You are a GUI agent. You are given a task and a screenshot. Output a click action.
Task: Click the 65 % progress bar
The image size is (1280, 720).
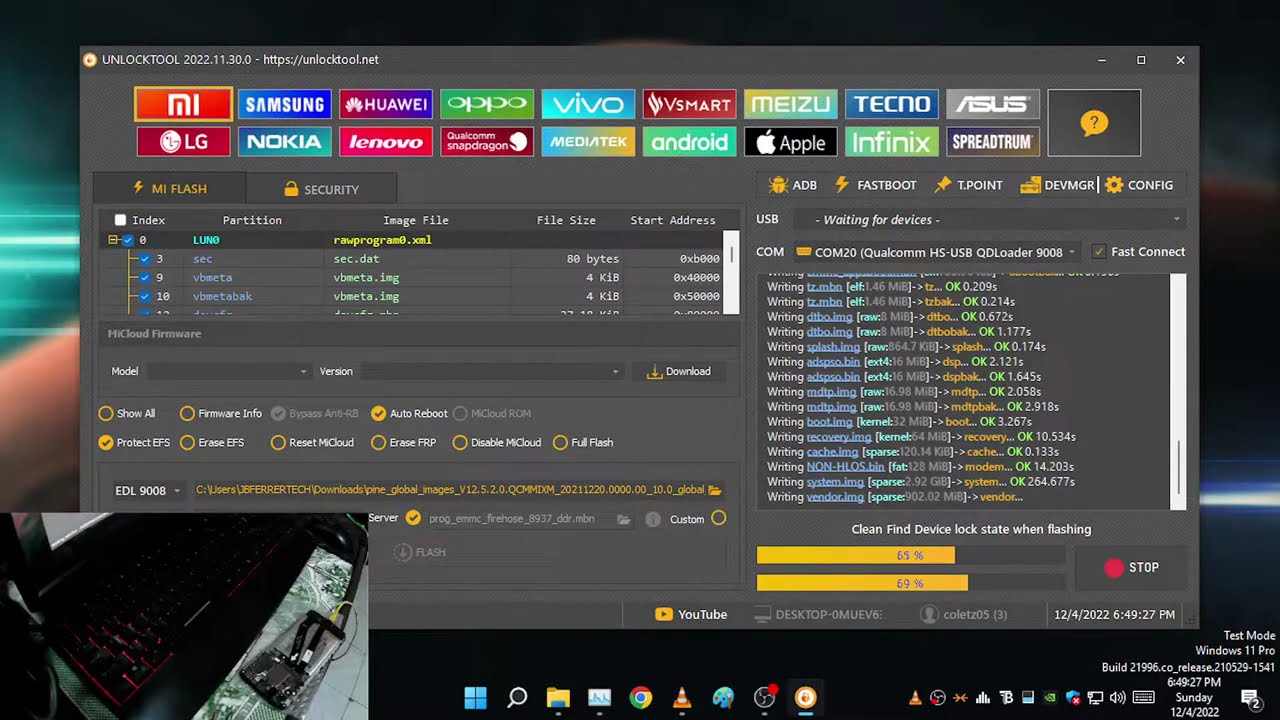coord(911,555)
